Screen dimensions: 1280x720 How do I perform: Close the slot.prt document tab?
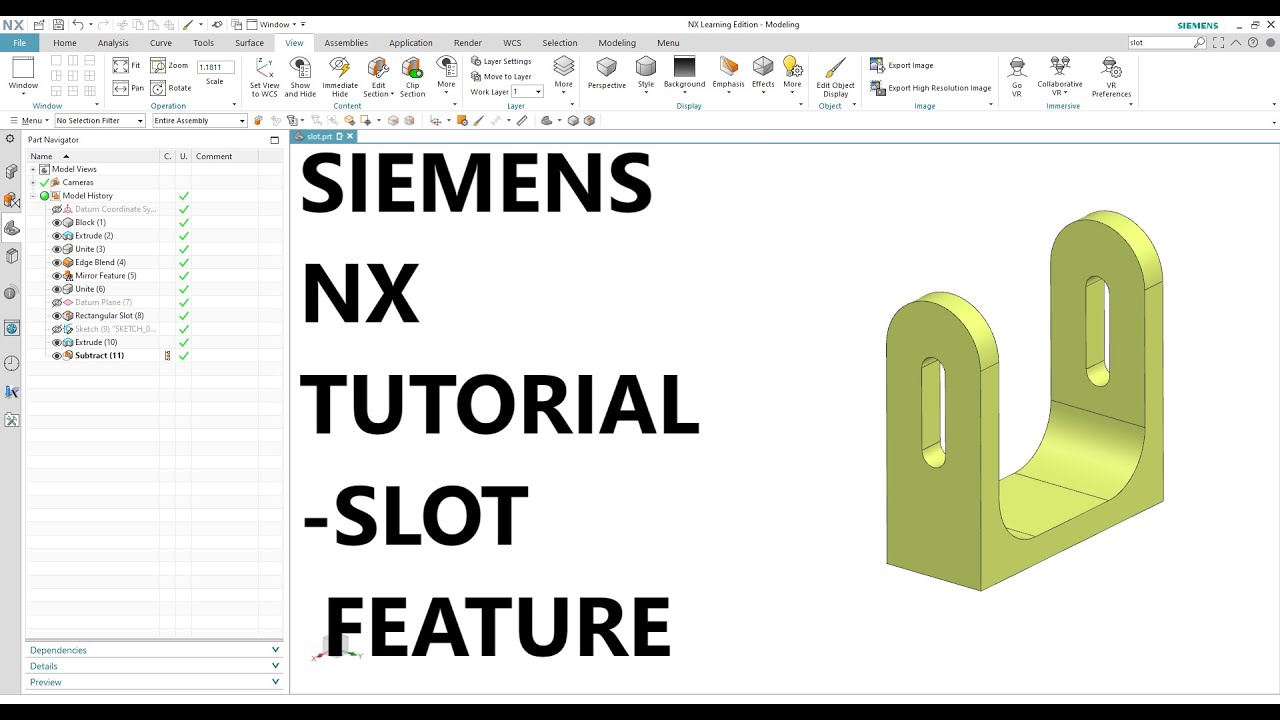(349, 136)
